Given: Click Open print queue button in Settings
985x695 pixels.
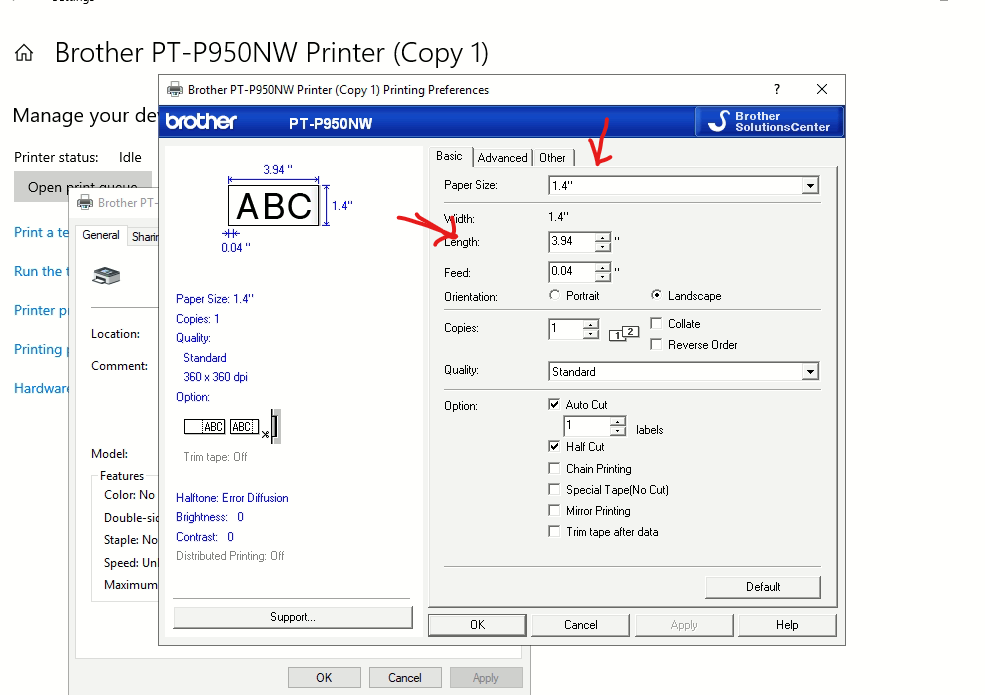Looking at the screenshot, I should click(83, 187).
